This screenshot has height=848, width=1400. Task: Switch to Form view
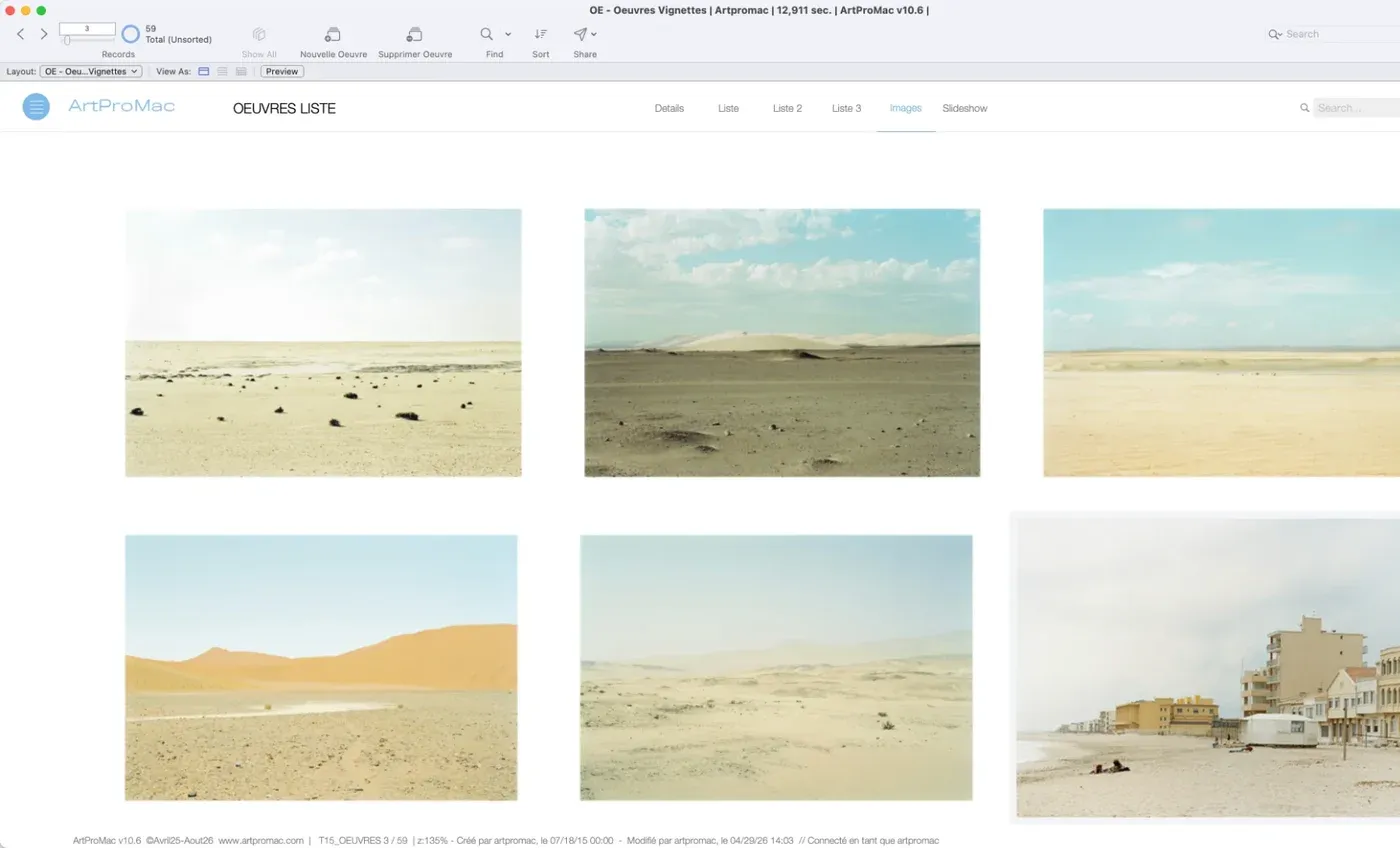[x=204, y=71]
